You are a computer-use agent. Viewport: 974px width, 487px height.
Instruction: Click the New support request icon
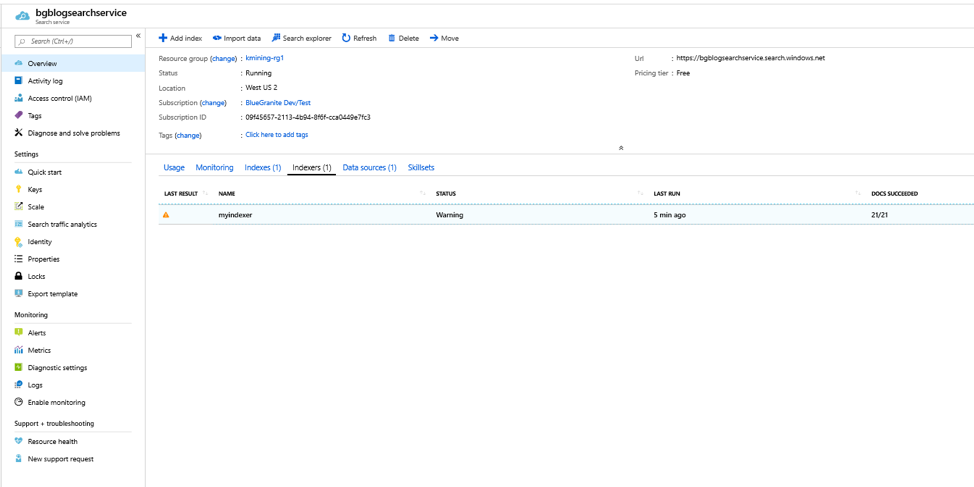[19, 459]
